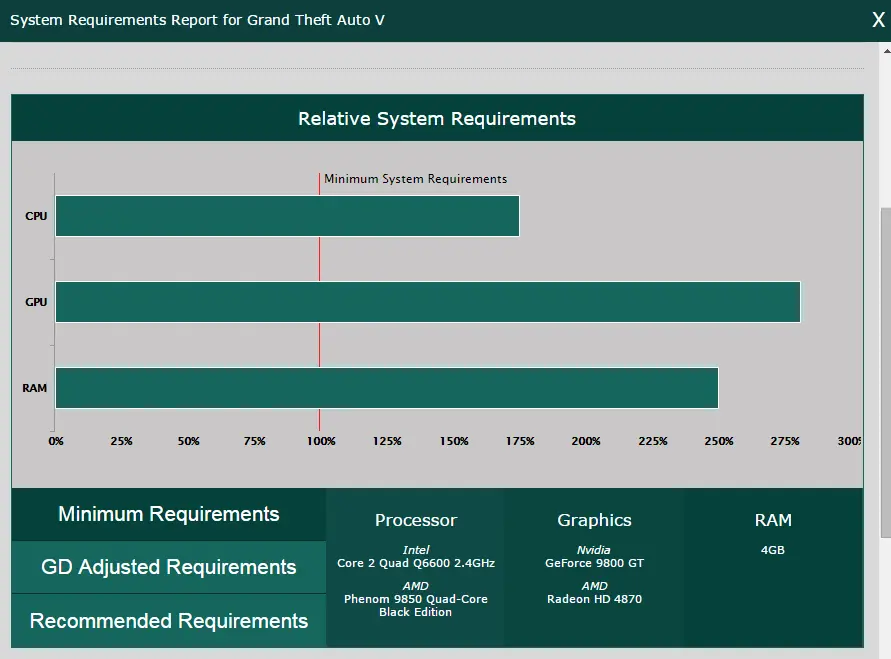Click the Relative System Requirements header
Image resolution: width=891 pixels, height=659 pixels.
pyautogui.click(x=437, y=118)
